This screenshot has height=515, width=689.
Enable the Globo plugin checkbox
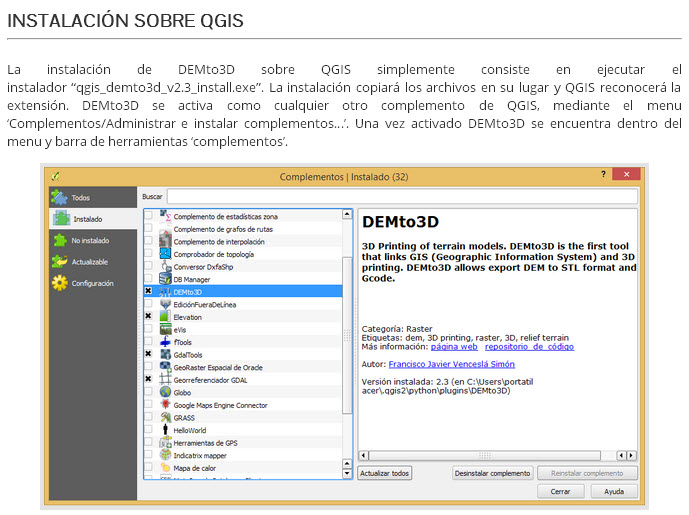[149, 392]
